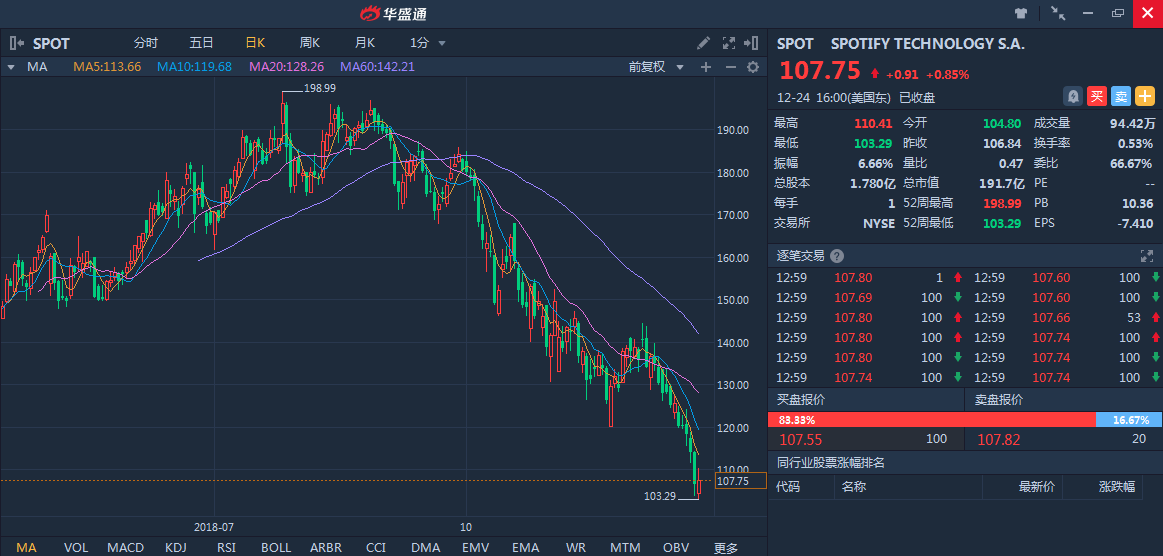
Task: Click the 52周最高 value 198.99
Action: pos(1001,202)
